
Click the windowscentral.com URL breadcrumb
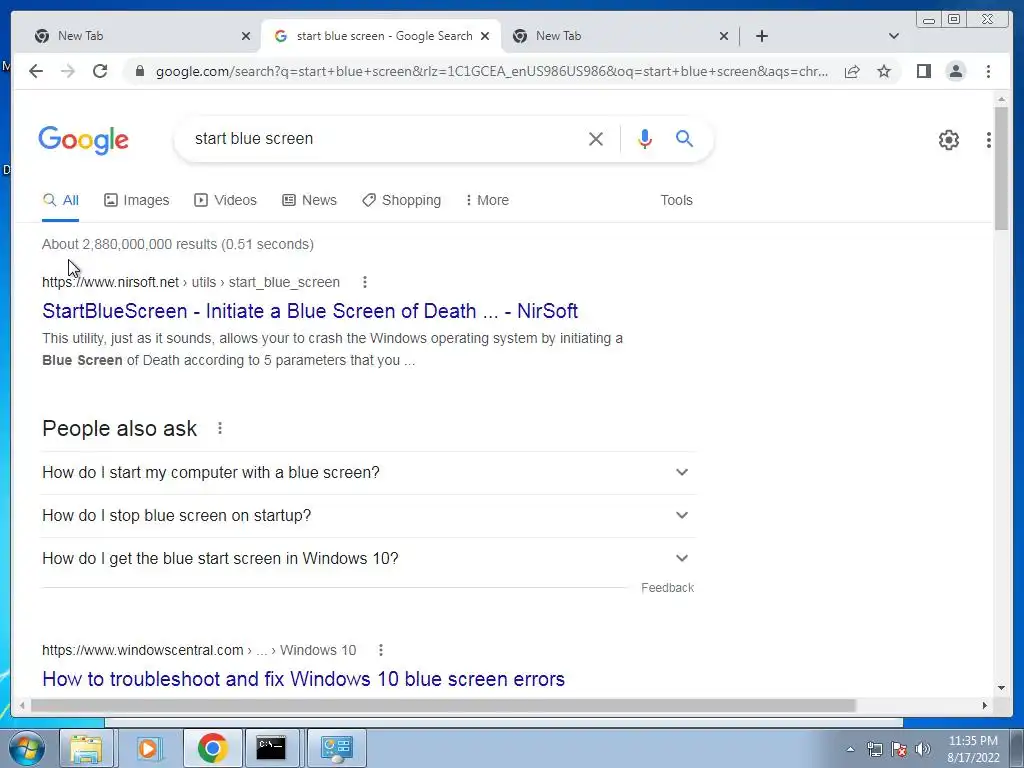pos(199,650)
